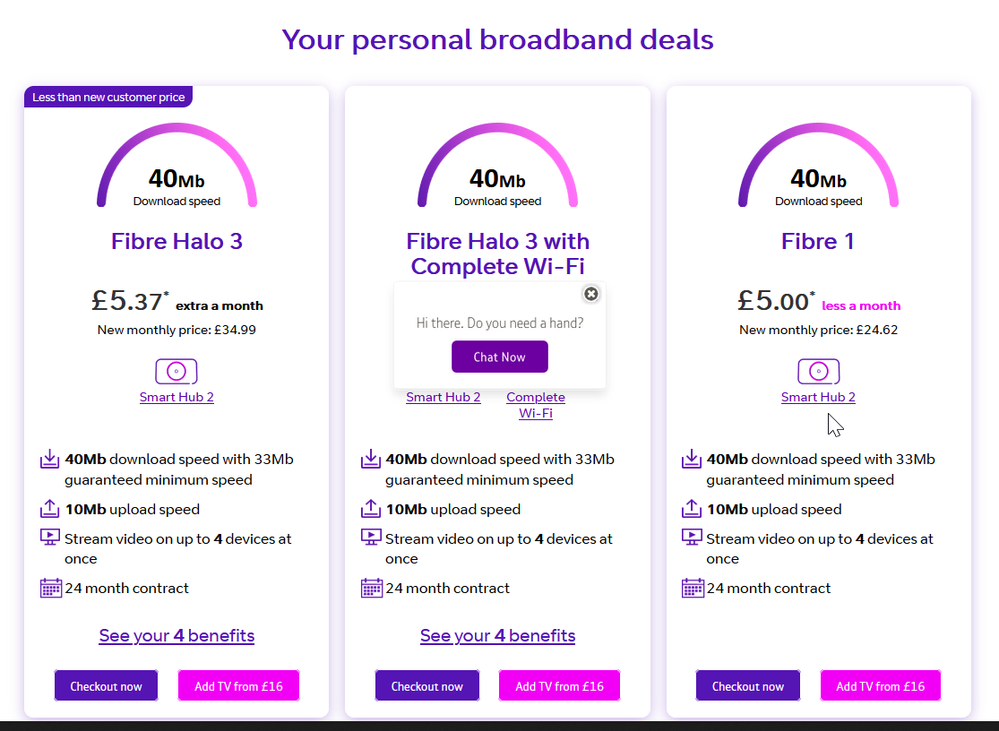Click the Chat Now button
The image size is (999, 731).
click(x=499, y=357)
